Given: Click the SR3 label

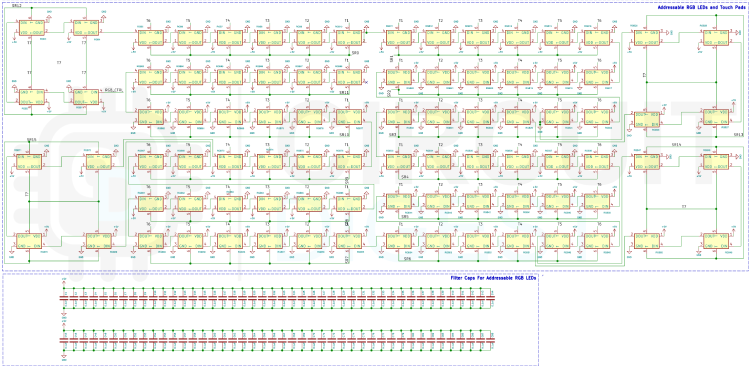Looking at the screenshot, I should [392, 135].
